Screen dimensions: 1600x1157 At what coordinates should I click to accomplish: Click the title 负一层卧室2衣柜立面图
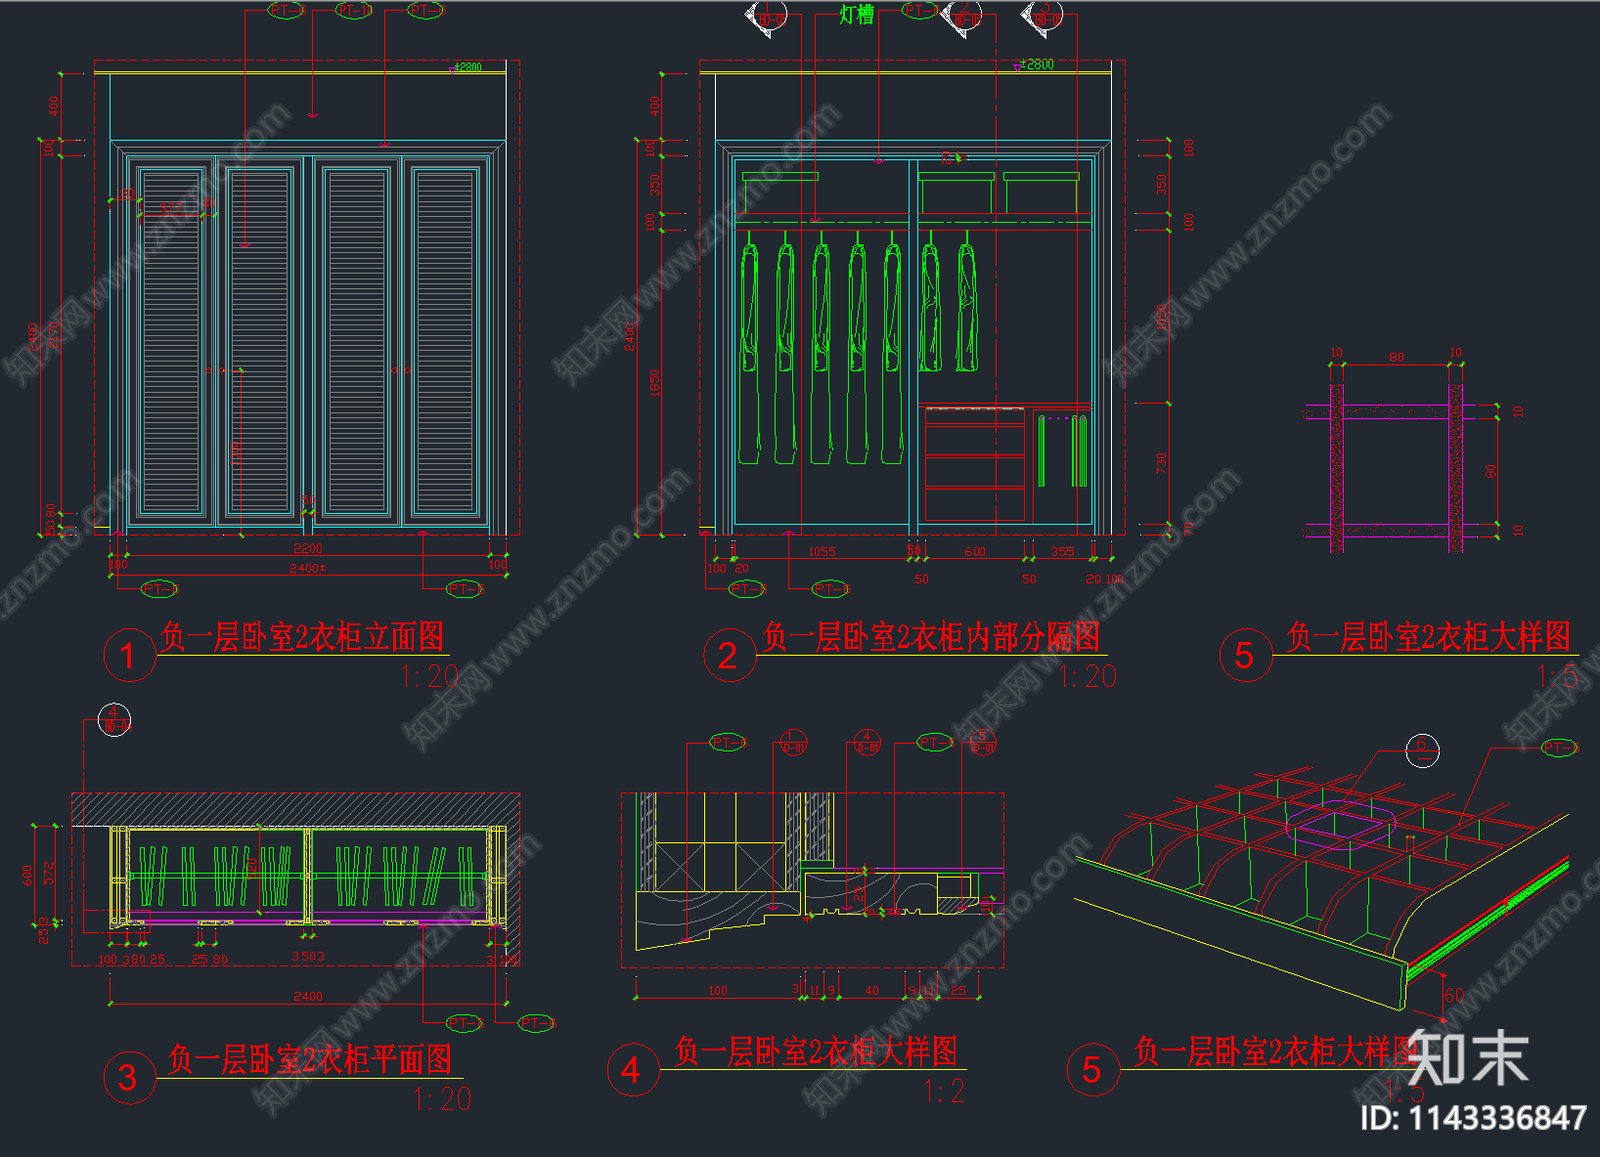(x=302, y=636)
